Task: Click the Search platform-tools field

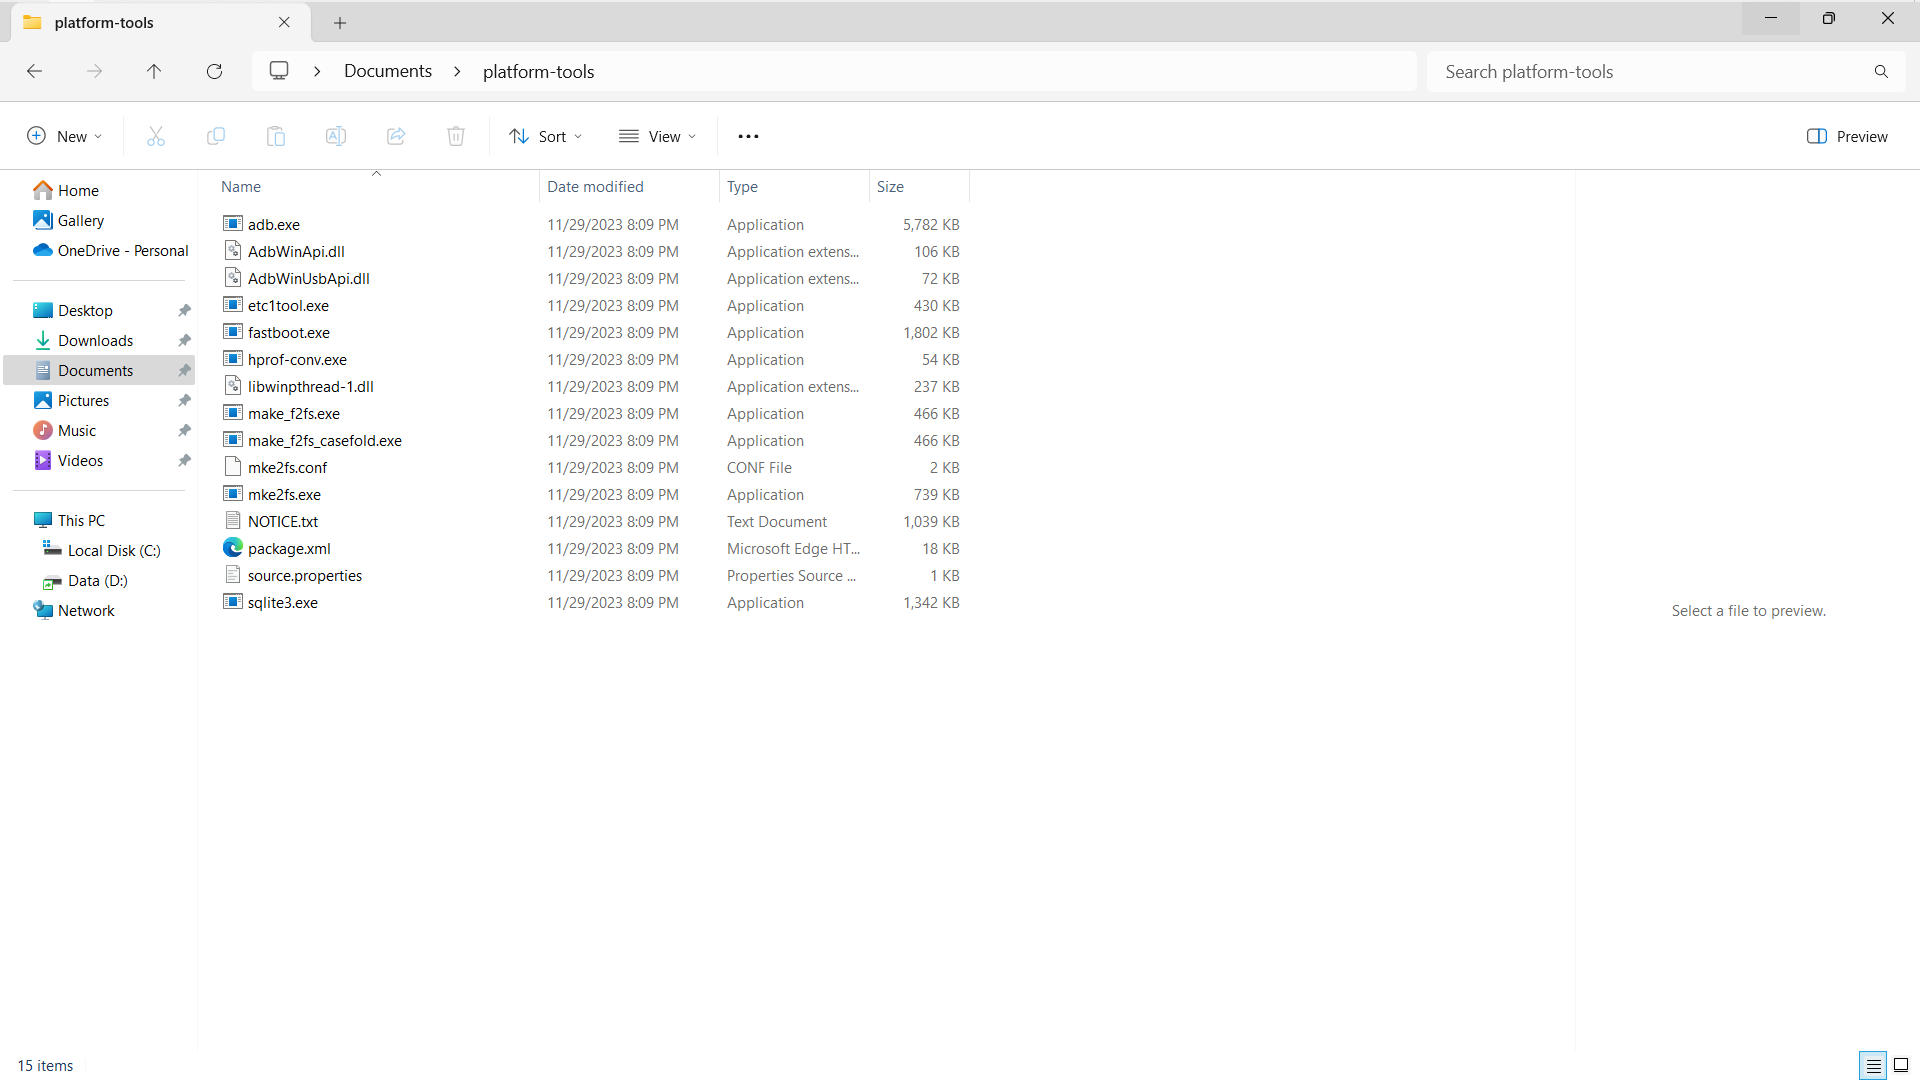Action: [1650, 71]
